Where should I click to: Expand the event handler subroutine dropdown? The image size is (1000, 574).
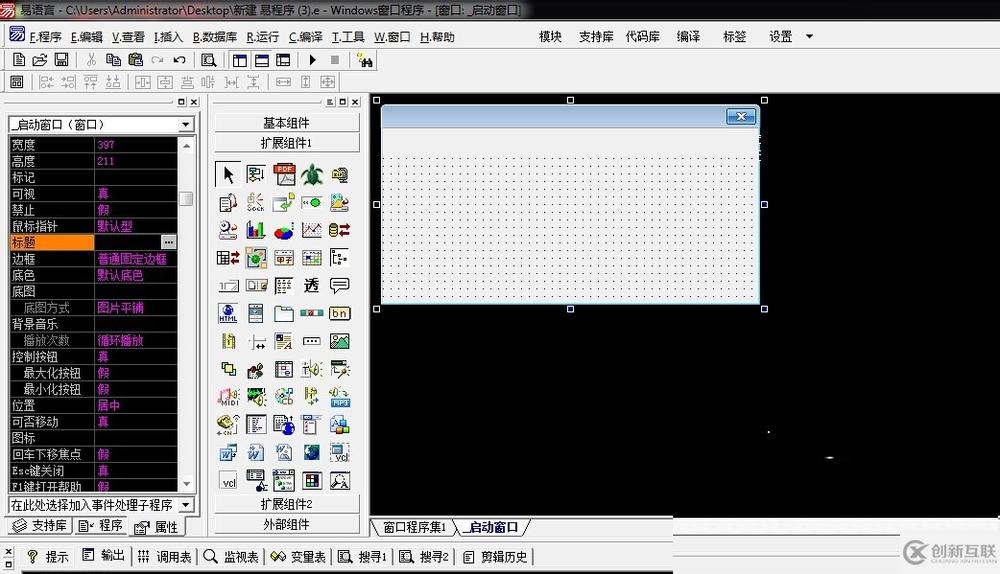[x=185, y=505]
